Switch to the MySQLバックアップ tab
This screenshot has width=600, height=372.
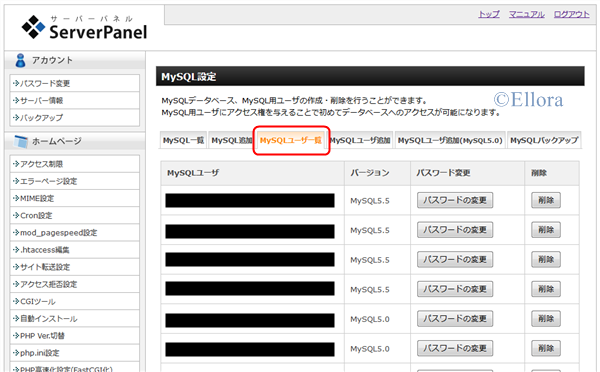tap(544, 140)
